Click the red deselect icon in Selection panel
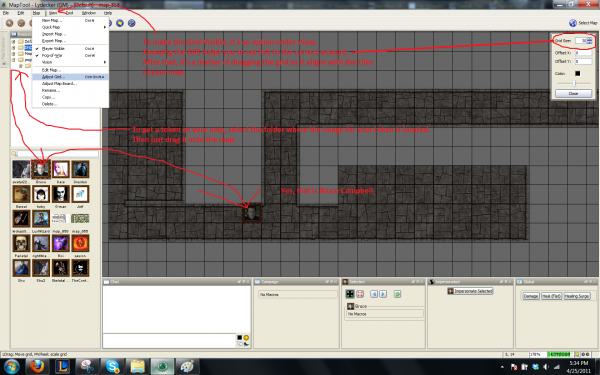The image size is (600, 375). [x=360, y=294]
